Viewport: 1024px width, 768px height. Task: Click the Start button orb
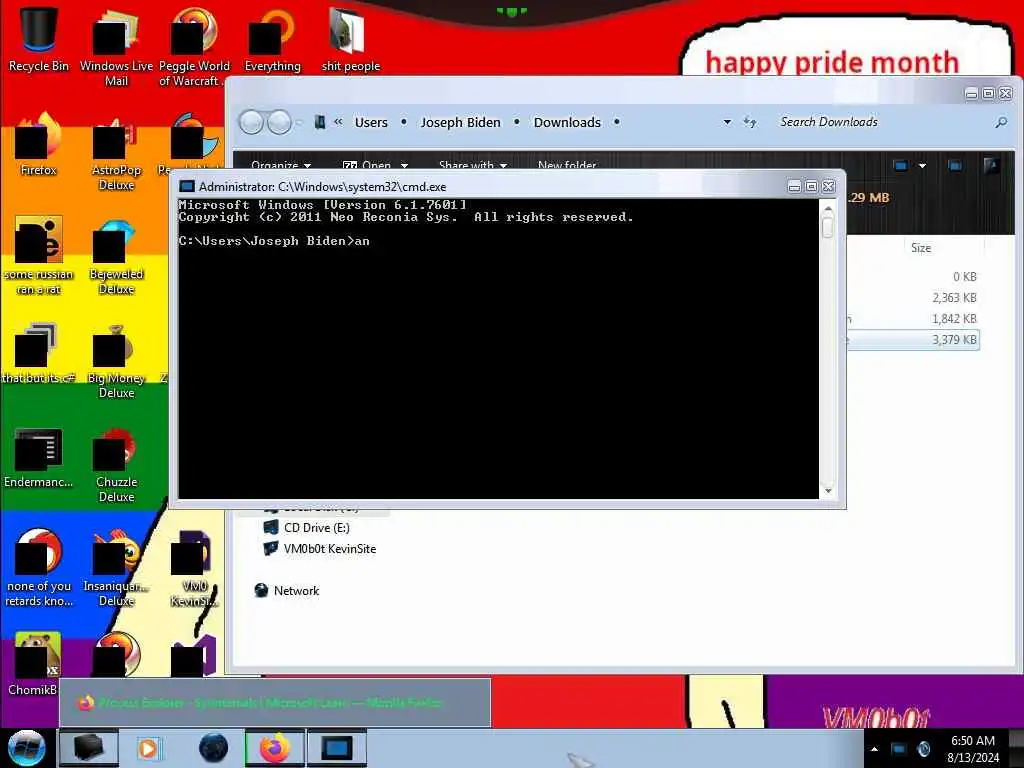tap(27, 748)
